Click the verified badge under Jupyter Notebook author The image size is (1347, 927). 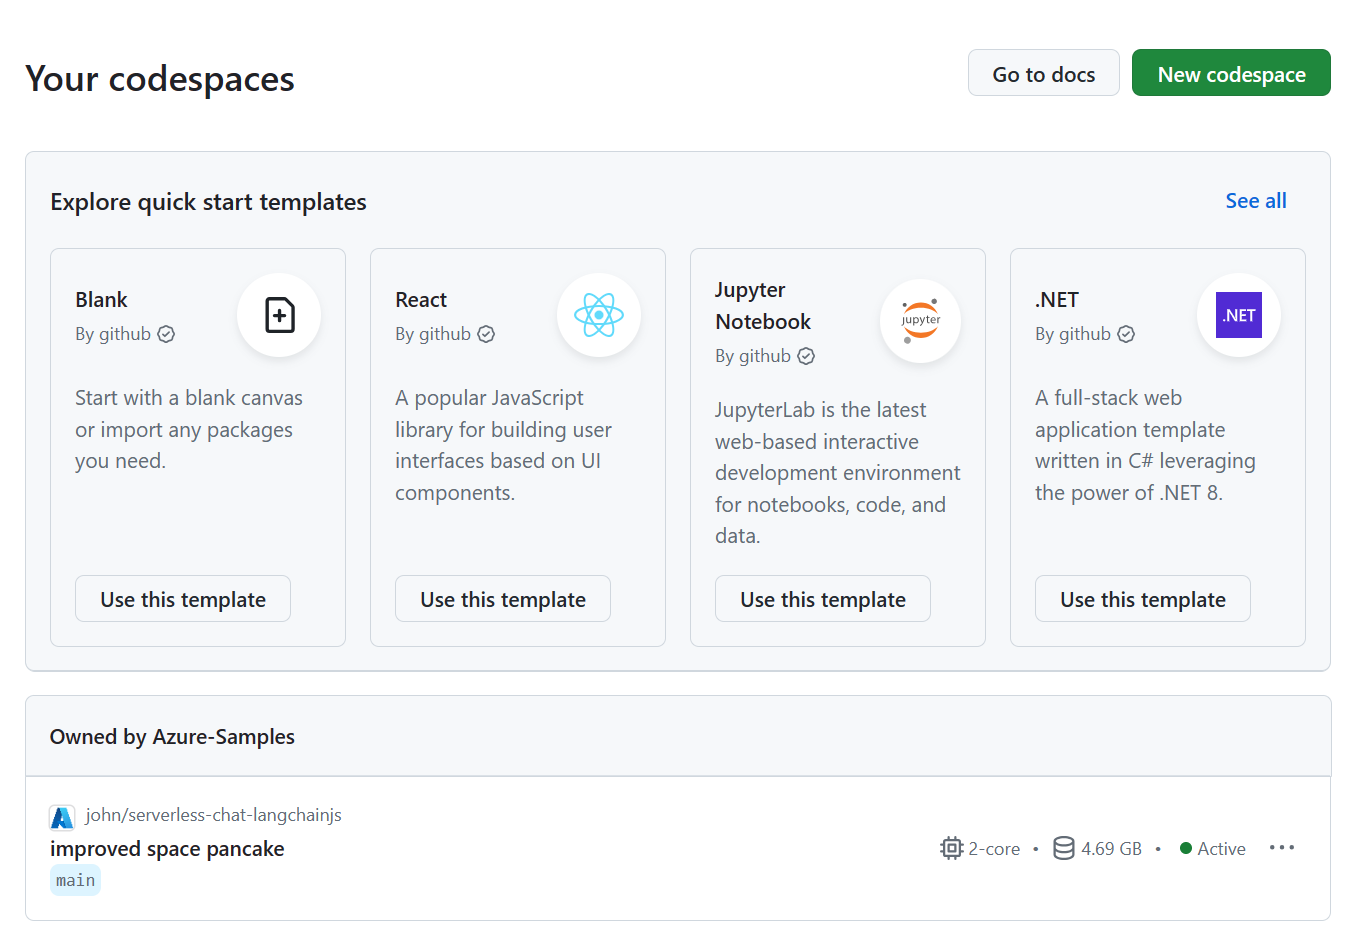(806, 356)
